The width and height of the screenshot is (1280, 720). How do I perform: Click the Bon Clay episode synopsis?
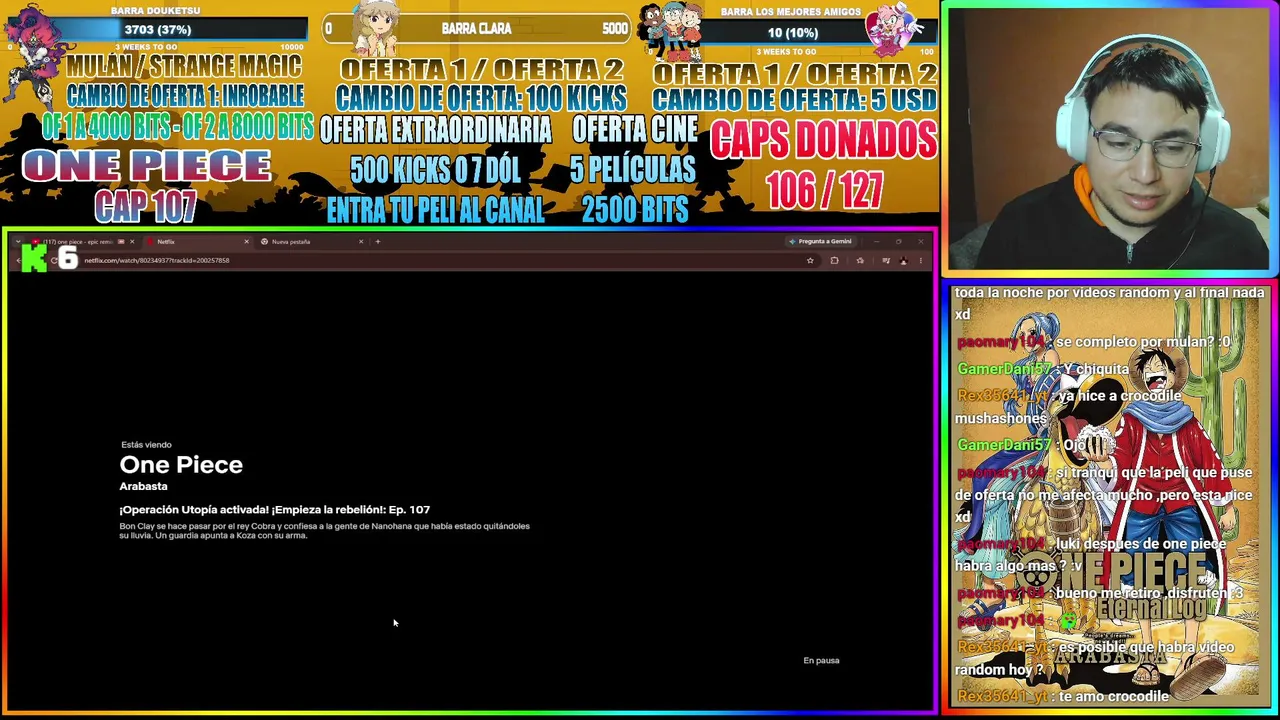coord(324,531)
